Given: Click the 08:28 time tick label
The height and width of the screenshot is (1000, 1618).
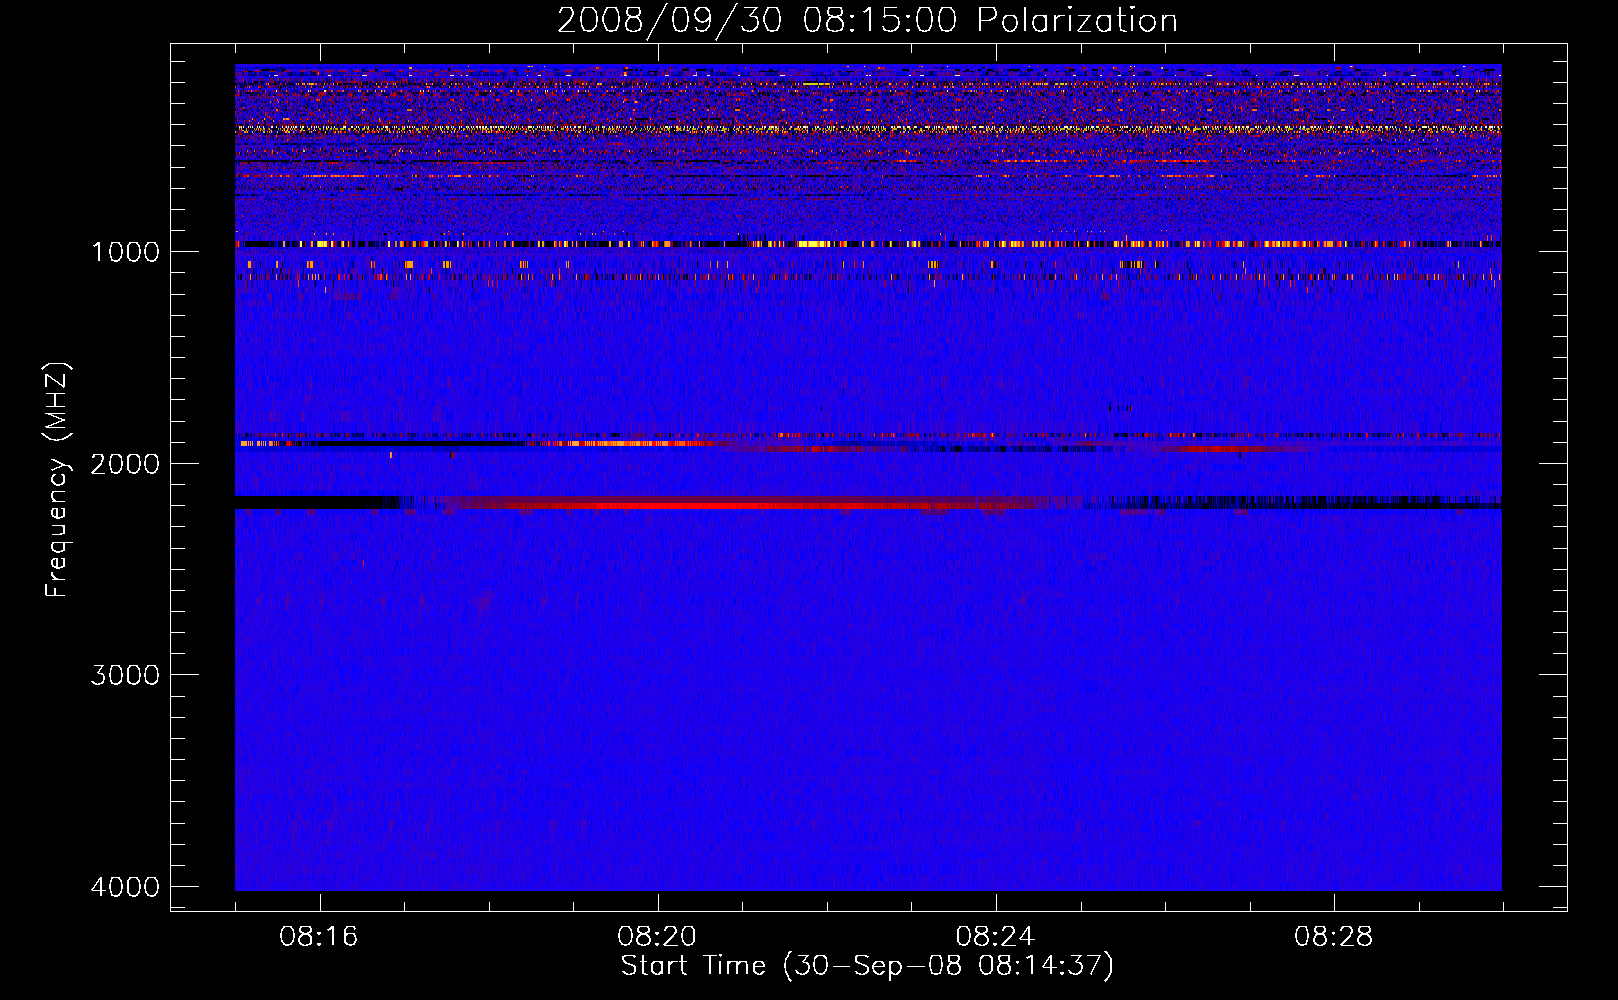Looking at the screenshot, I should [x=1333, y=937].
